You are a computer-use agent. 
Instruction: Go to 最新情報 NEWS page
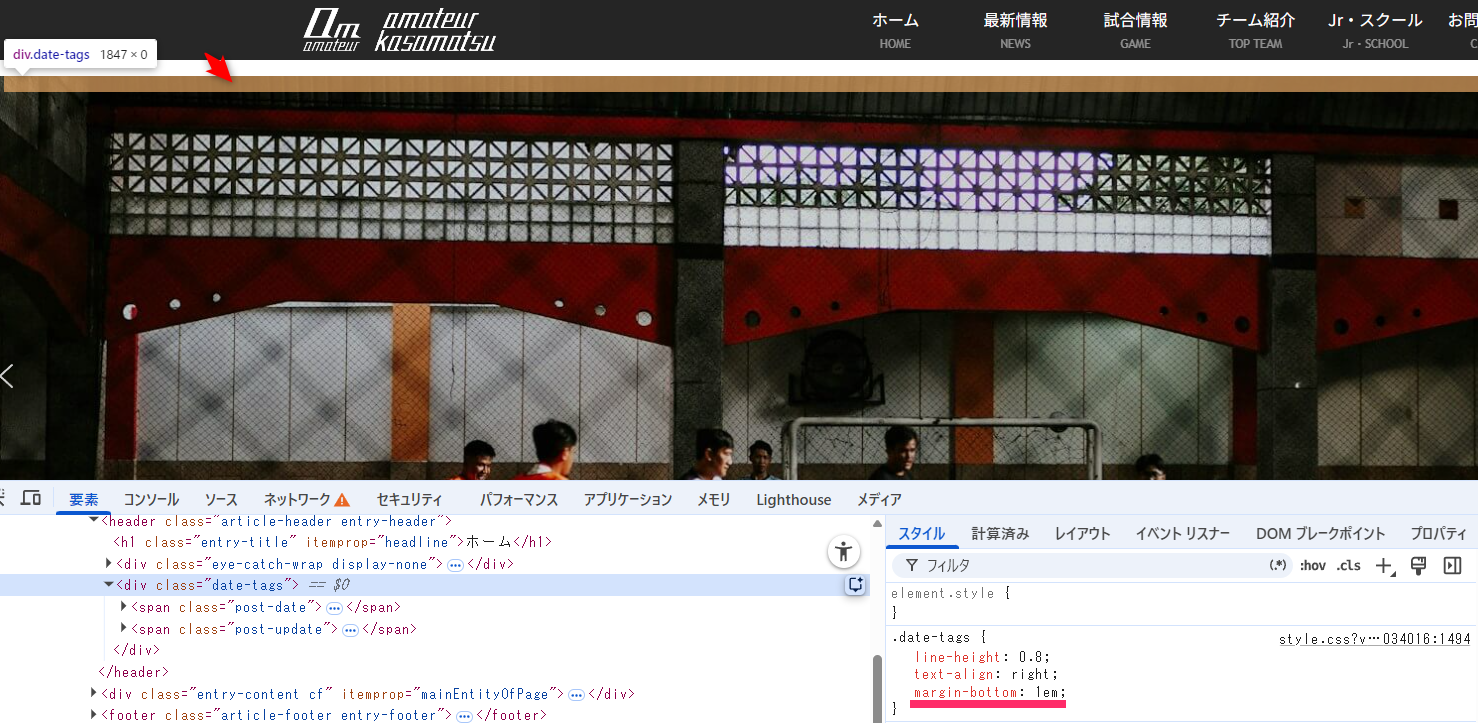click(x=1015, y=30)
